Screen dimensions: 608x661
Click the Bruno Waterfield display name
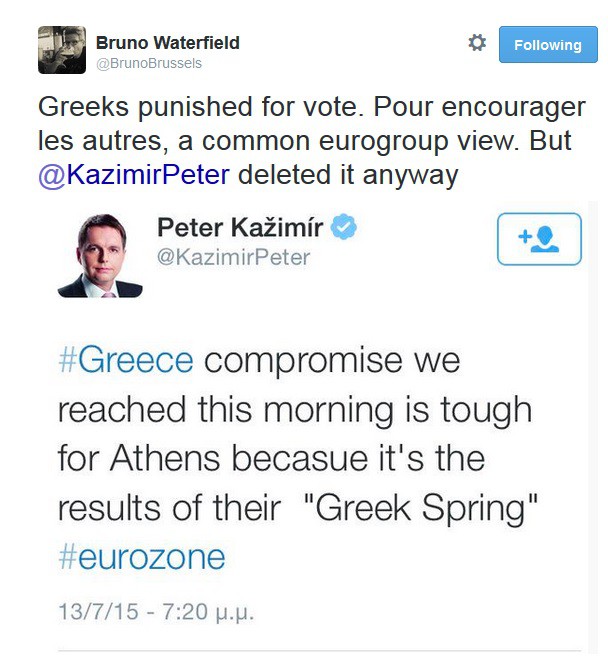point(167,43)
